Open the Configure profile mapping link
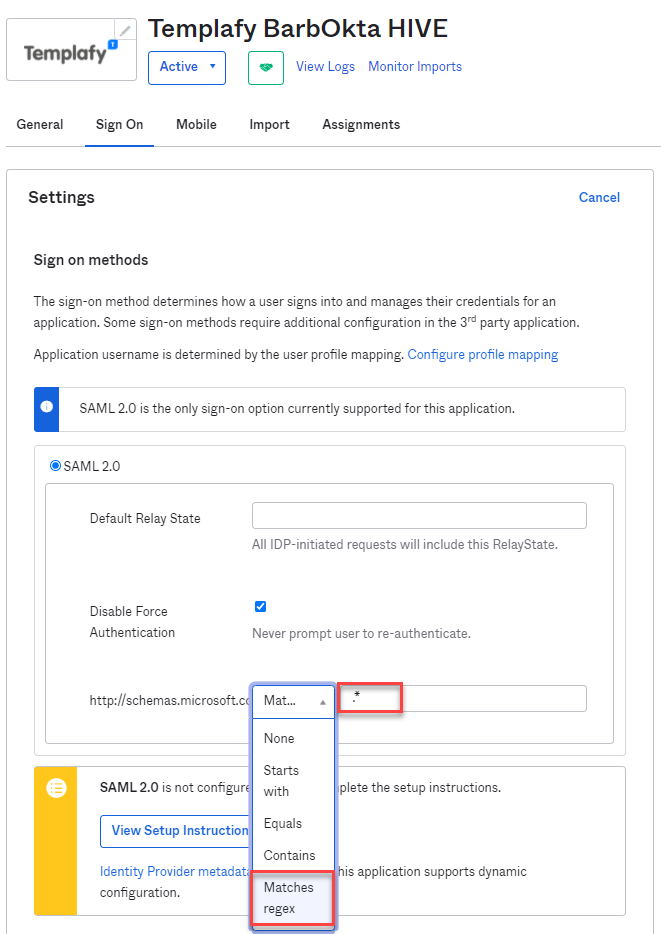Image resolution: width=661 pixels, height=934 pixels. click(x=483, y=354)
